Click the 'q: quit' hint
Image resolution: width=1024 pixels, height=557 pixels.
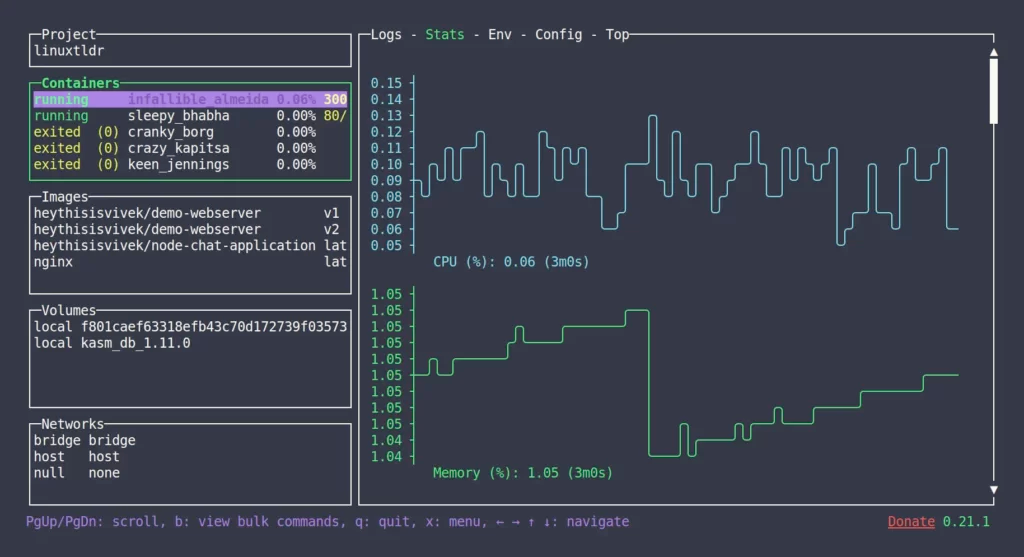[382, 522]
